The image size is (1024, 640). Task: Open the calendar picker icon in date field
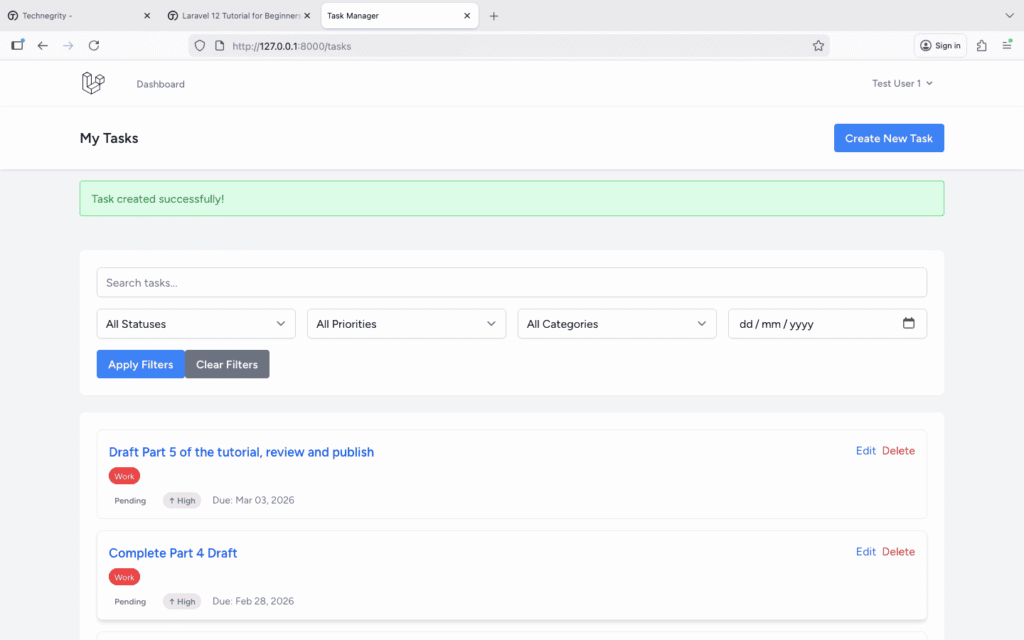pos(908,323)
